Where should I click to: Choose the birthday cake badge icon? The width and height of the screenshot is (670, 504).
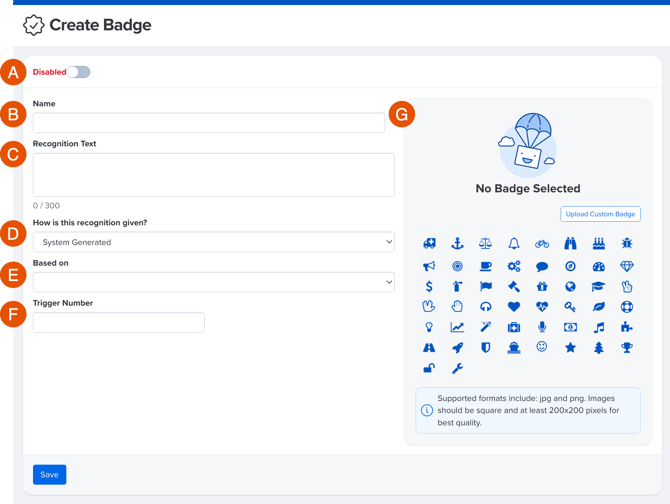[x=598, y=244]
